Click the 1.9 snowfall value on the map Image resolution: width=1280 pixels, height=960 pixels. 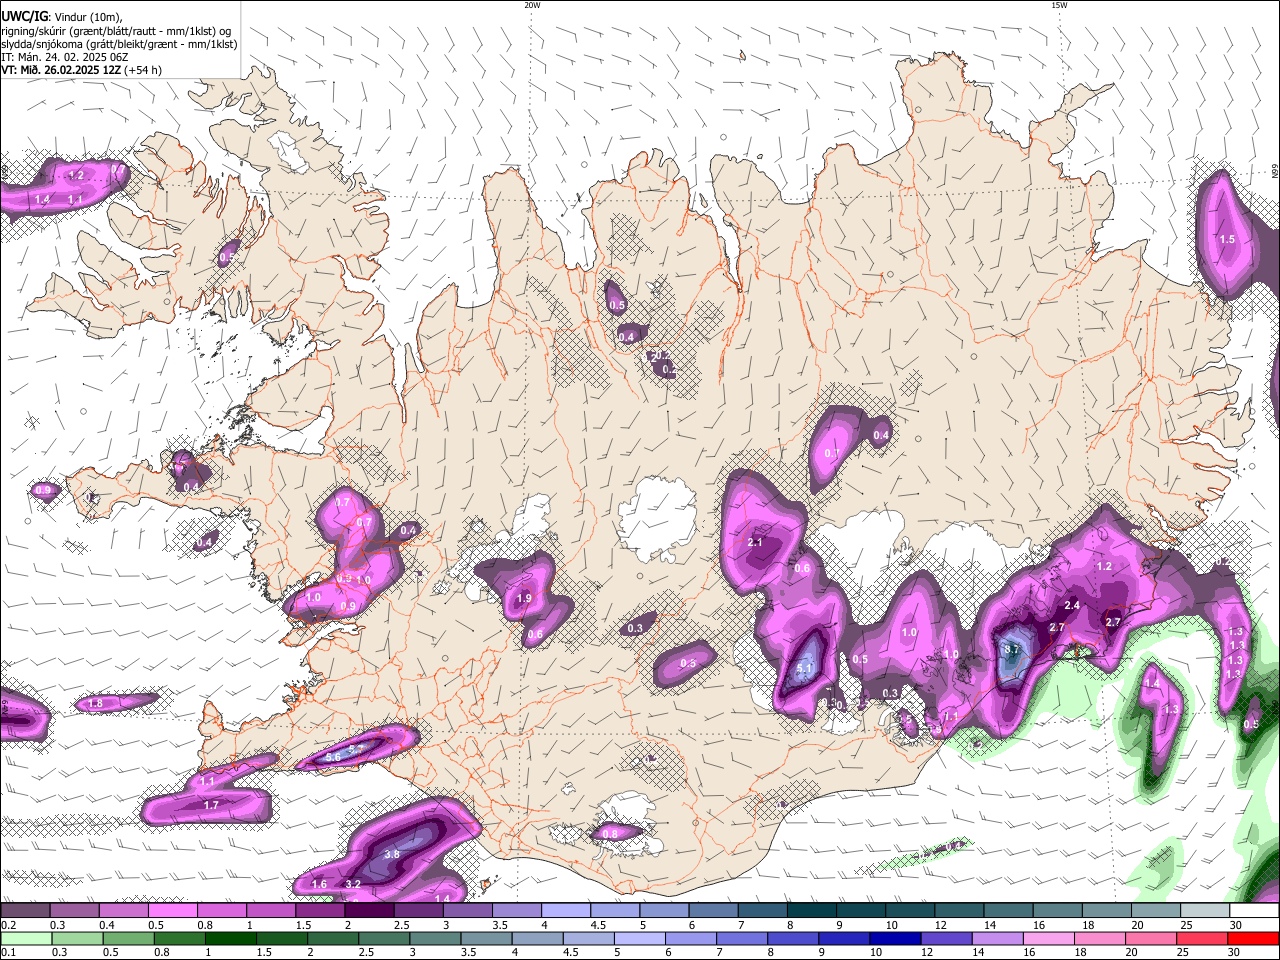[x=524, y=598]
